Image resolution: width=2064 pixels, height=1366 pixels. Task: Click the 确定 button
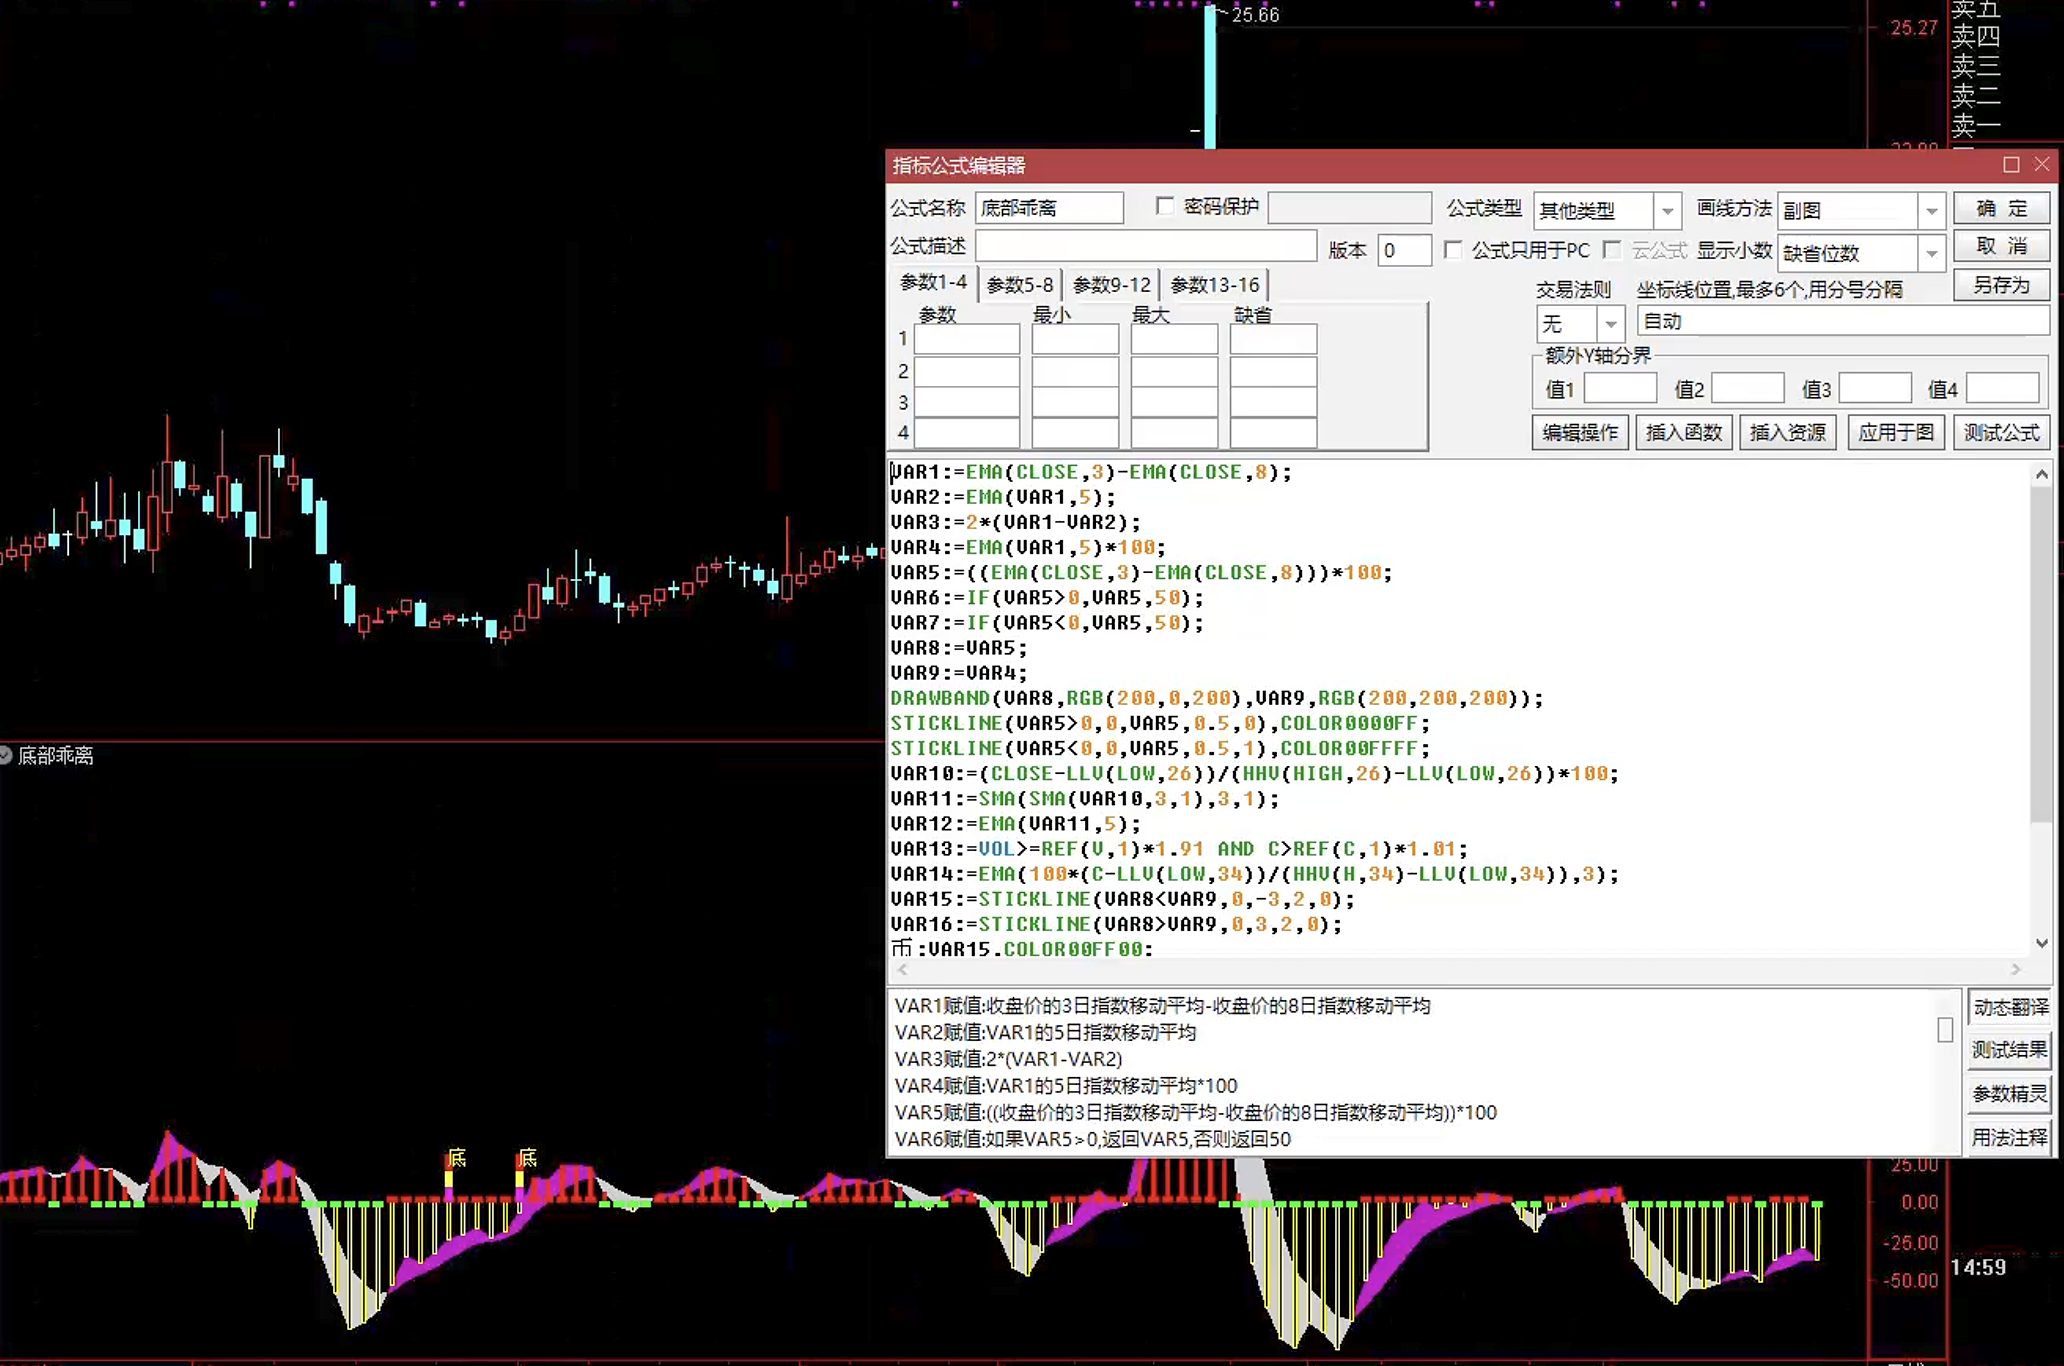(x=2001, y=208)
